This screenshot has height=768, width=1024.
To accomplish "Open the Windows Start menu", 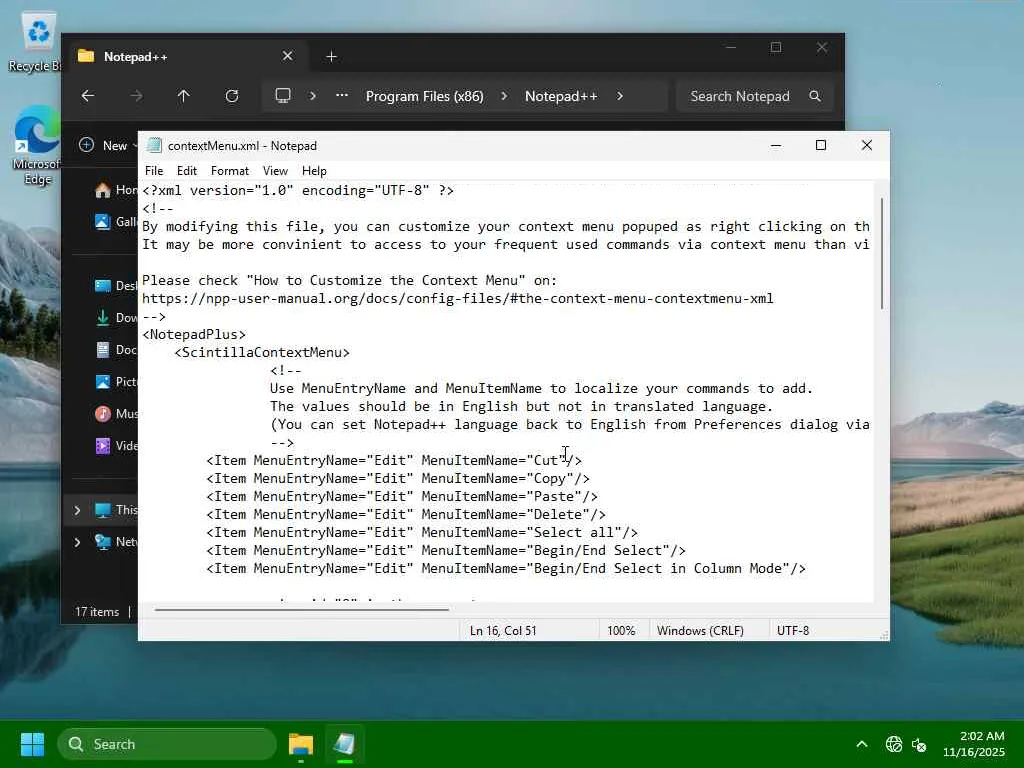I will click(32, 744).
